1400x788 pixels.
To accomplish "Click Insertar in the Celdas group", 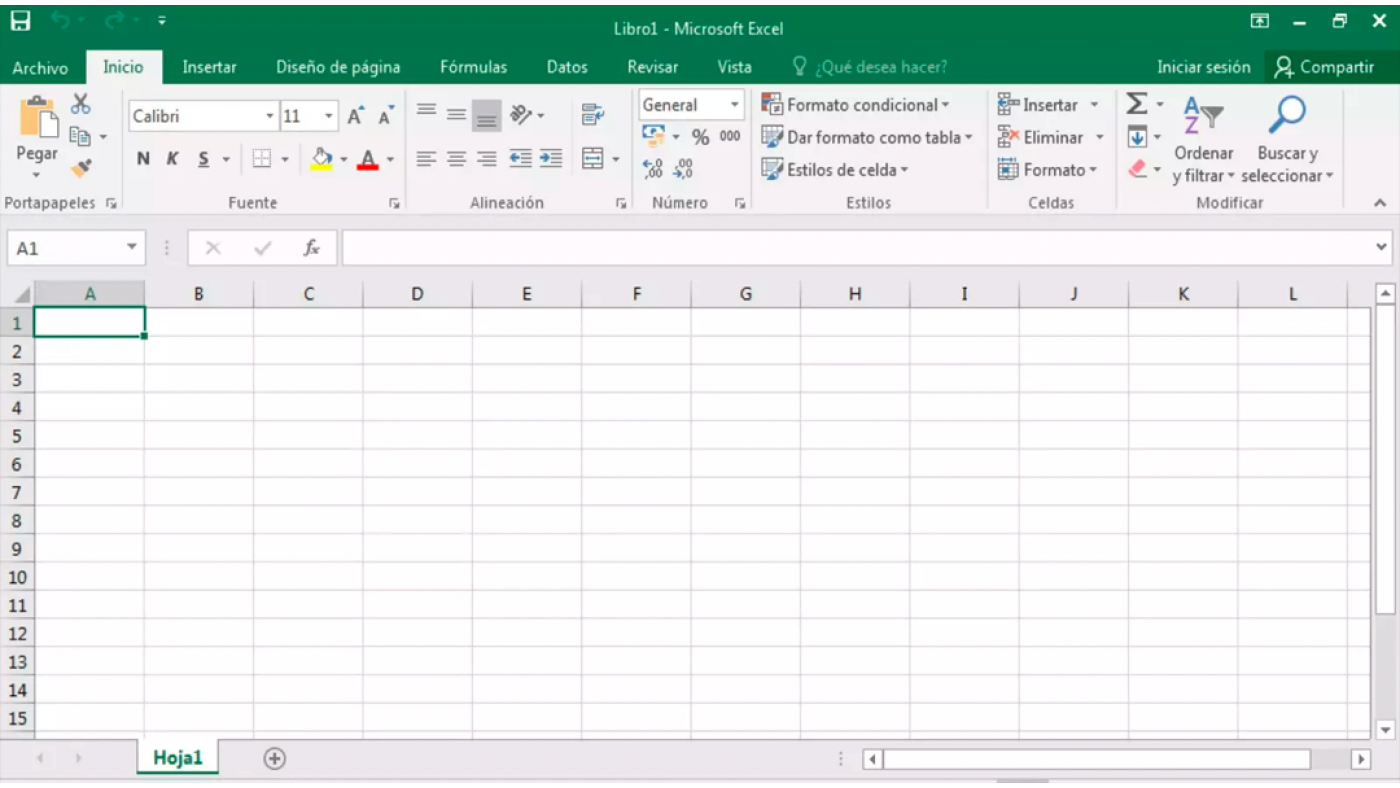I will 1049,105.
